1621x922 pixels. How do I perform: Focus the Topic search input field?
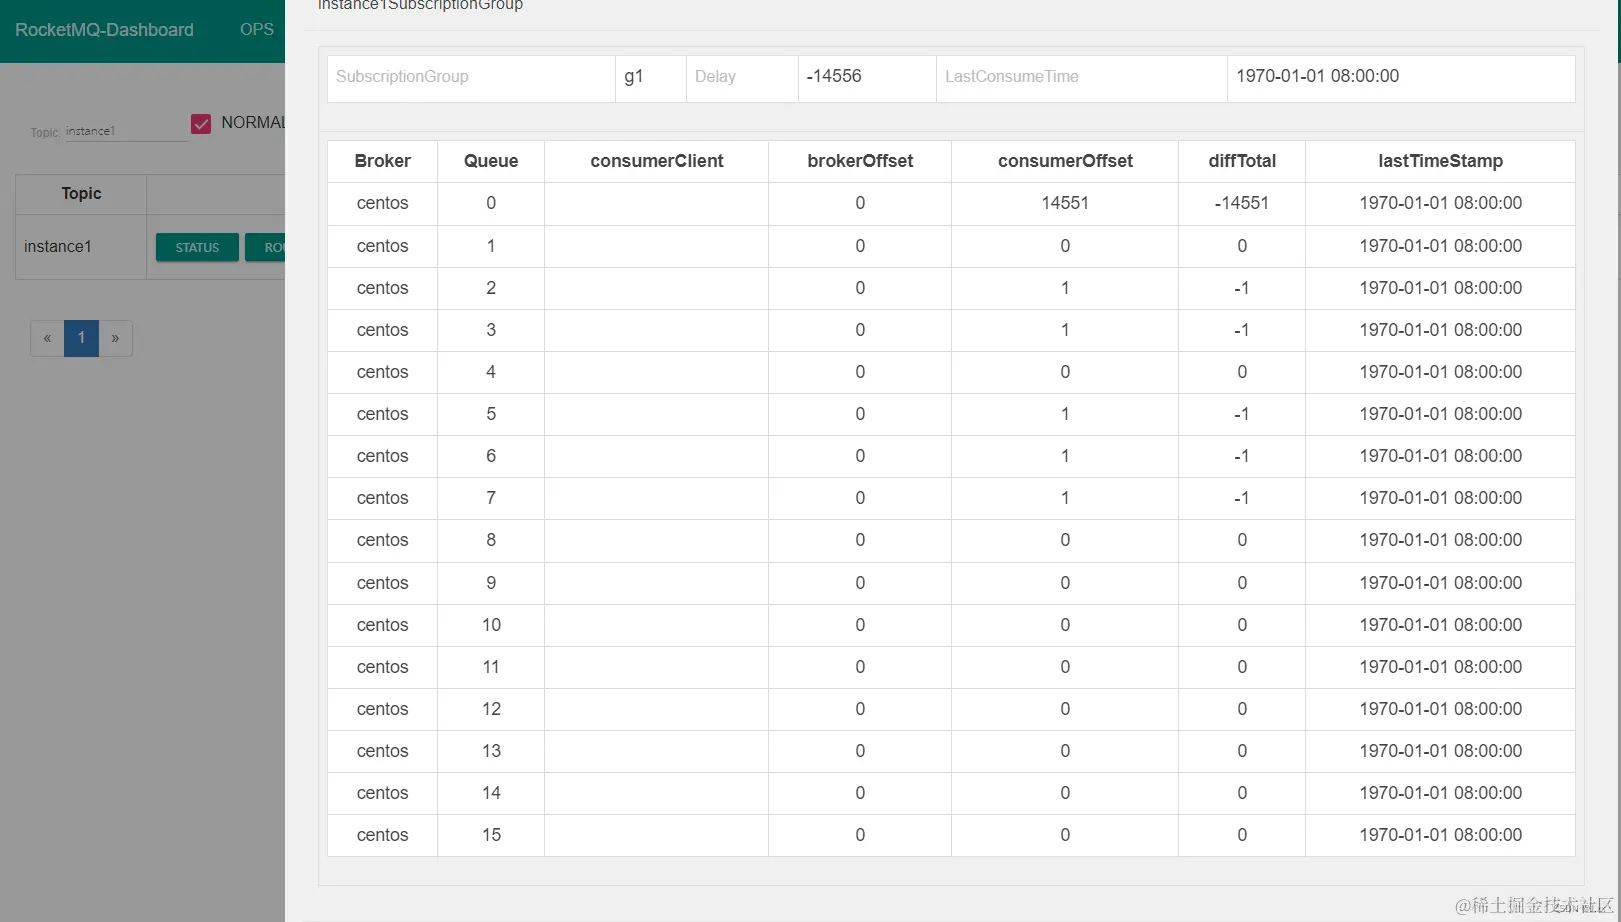click(x=126, y=131)
